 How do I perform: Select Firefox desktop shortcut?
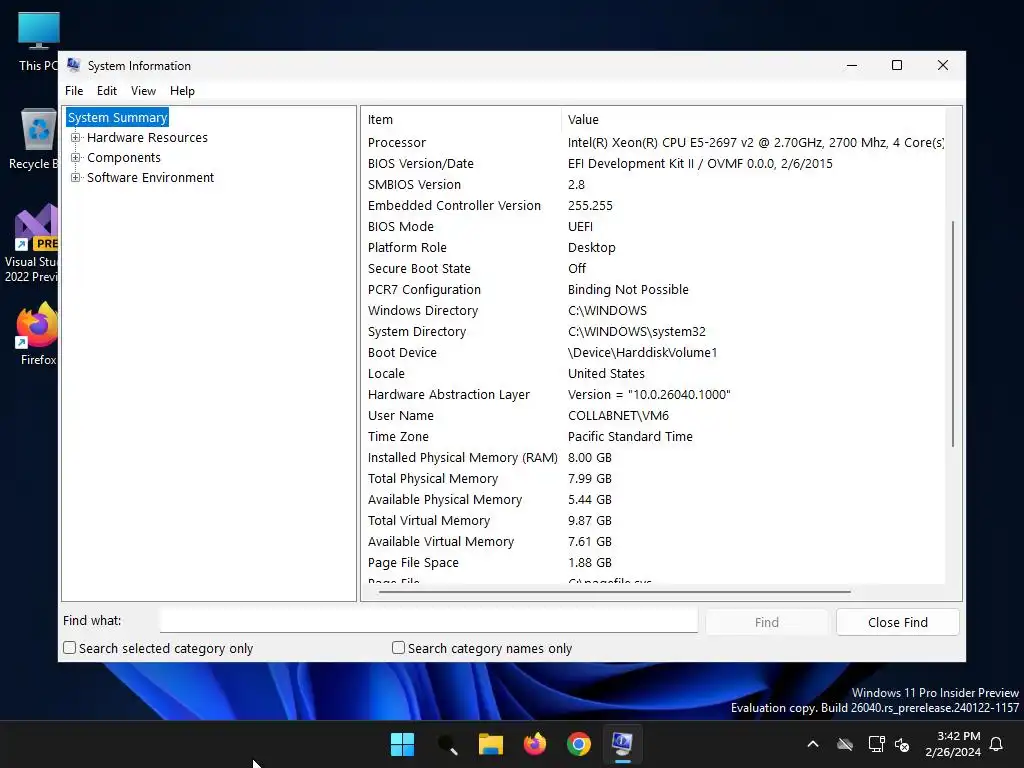coord(37,333)
